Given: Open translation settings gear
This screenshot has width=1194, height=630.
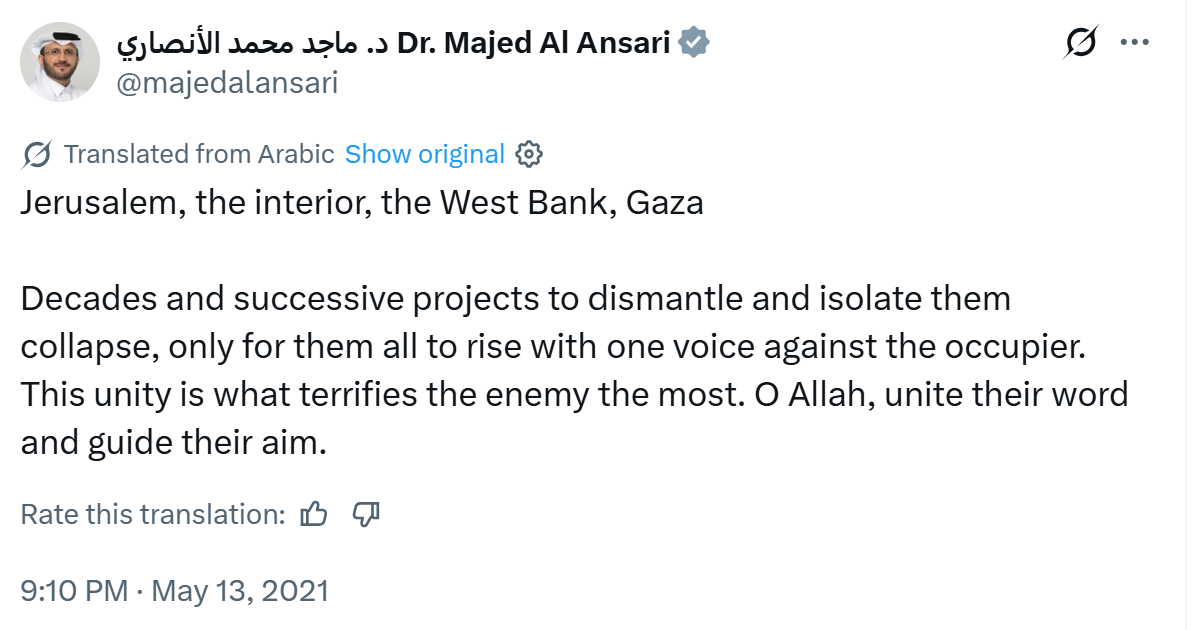Looking at the screenshot, I should click(x=529, y=154).
